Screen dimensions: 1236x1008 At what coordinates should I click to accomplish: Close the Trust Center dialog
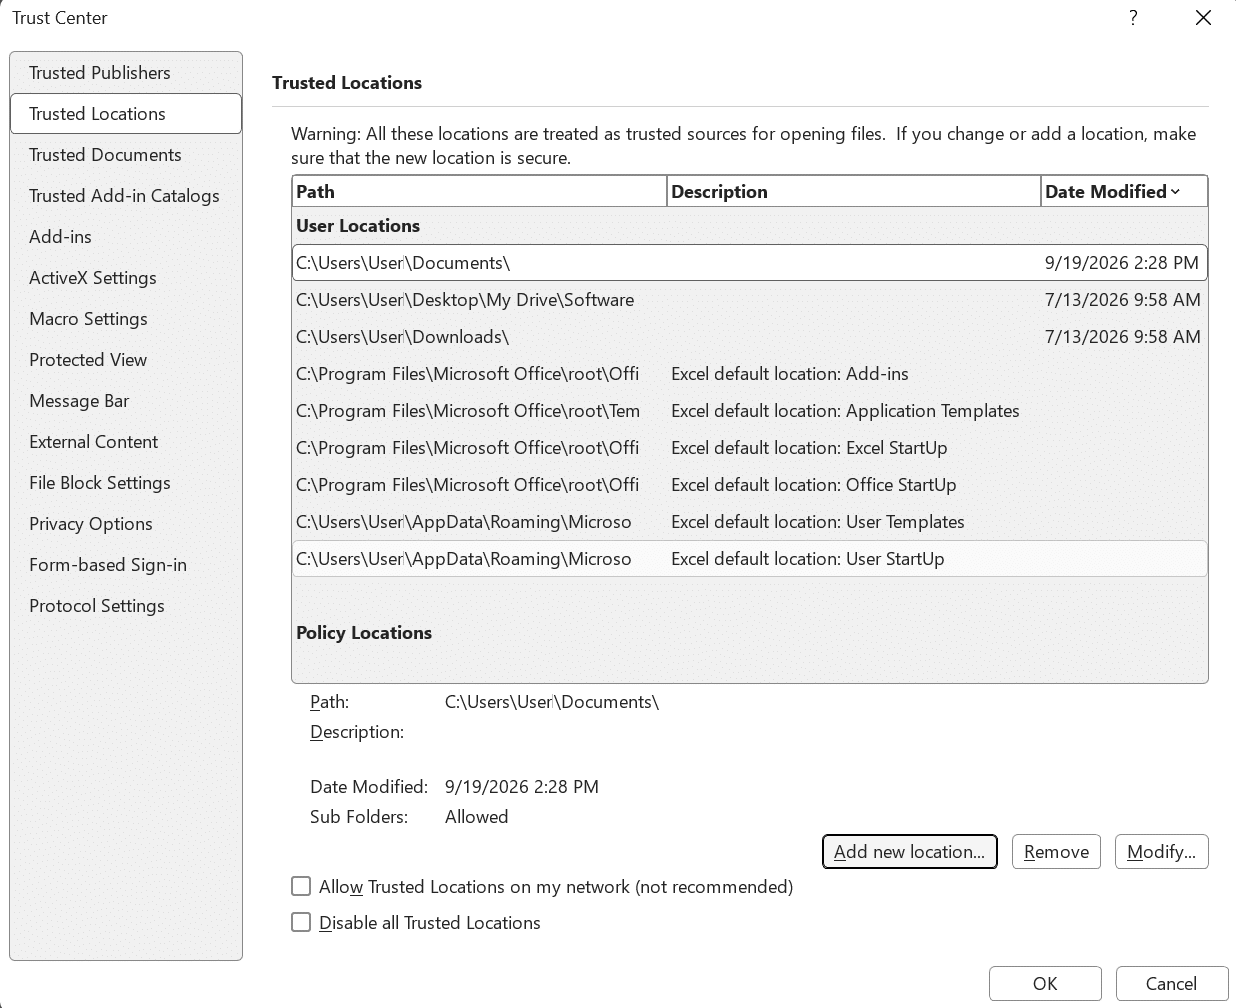click(x=1203, y=18)
